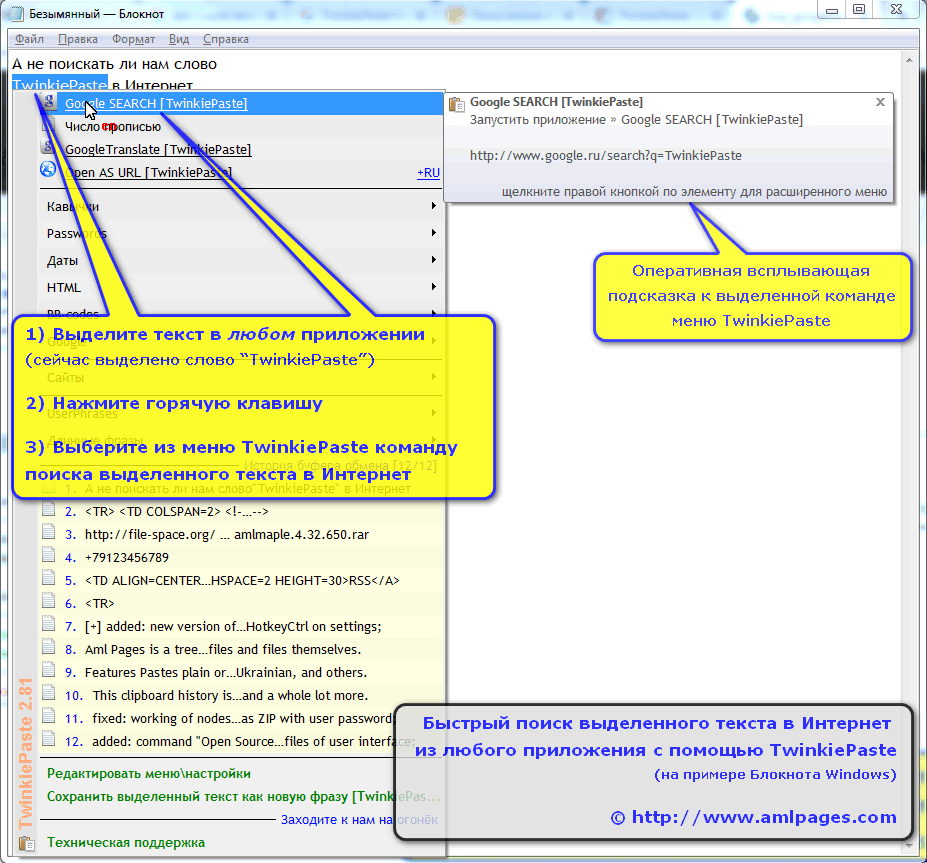Select history item 9 Features Pastes plain
The image size is (927, 863).
click(x=241, y=673)
